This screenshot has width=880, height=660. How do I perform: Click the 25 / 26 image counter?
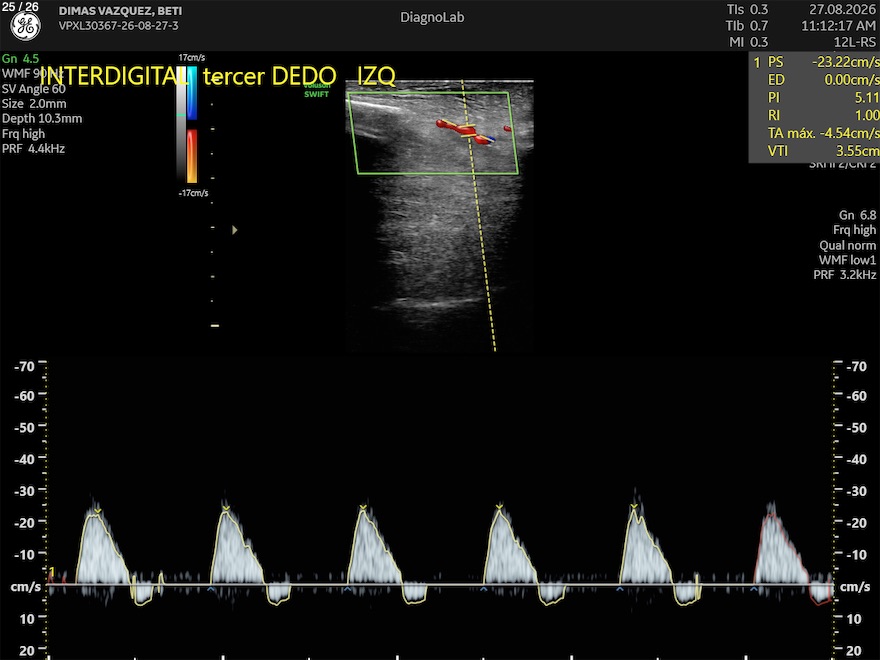click(20, 6)
